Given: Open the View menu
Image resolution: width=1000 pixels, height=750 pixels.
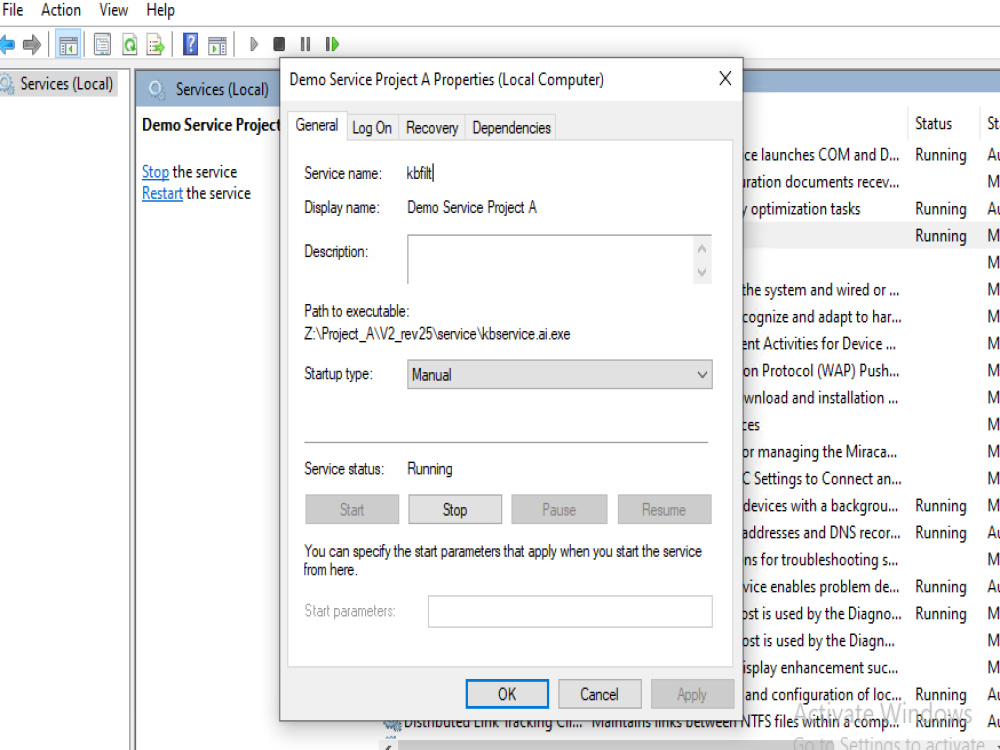Looking at the screenshot, I should [114, 10].
